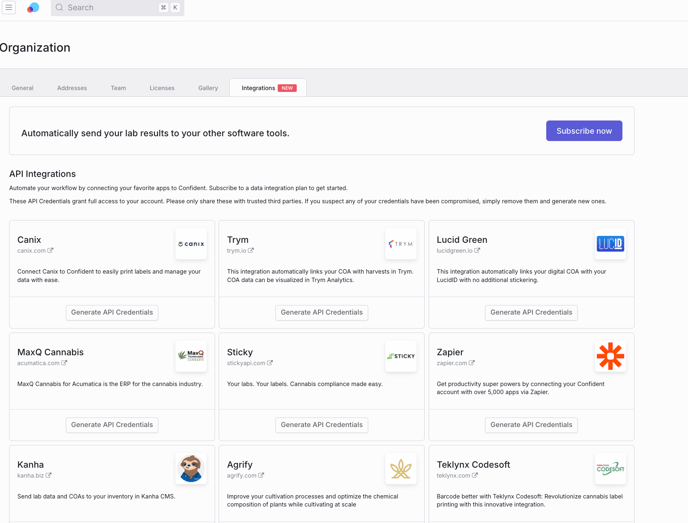
Task: Click the Organization page heading
Action: (35, 47)
